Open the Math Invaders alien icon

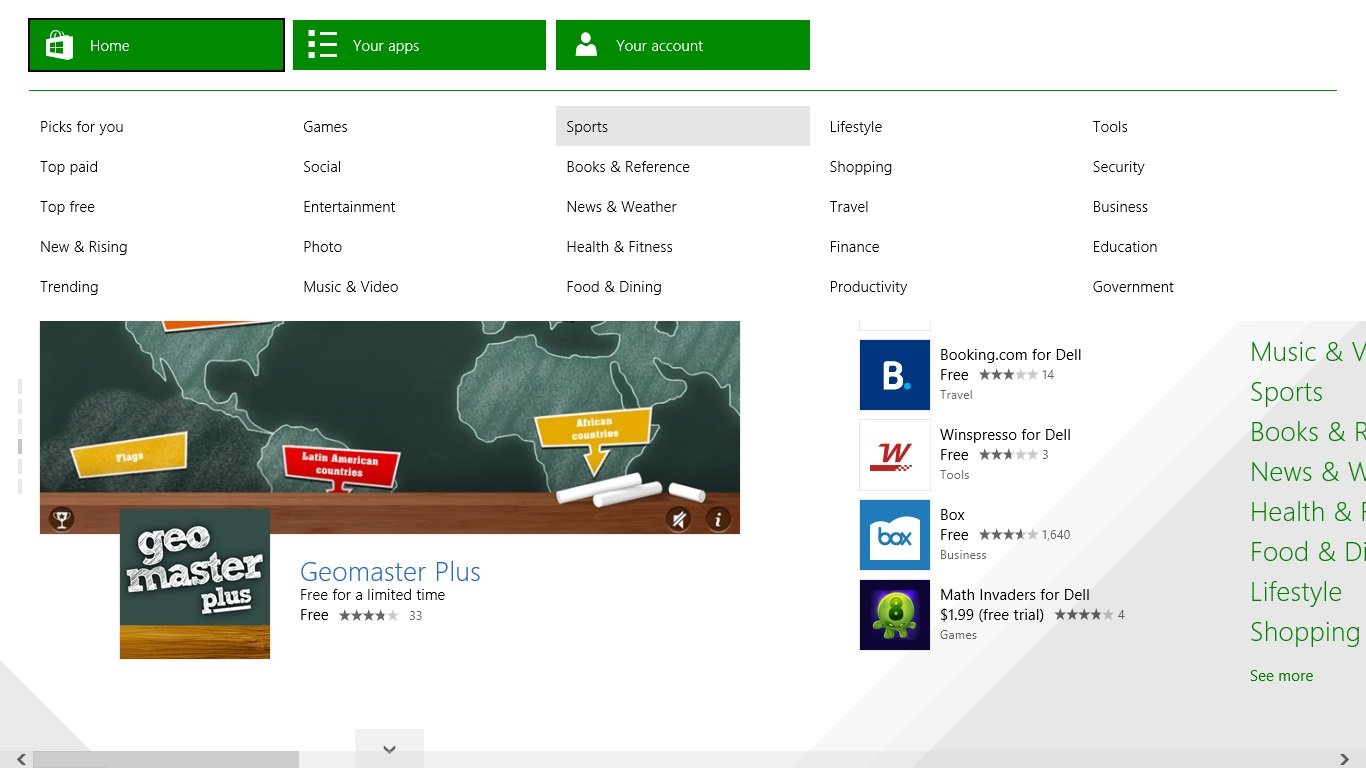click(x=895, y=615)
